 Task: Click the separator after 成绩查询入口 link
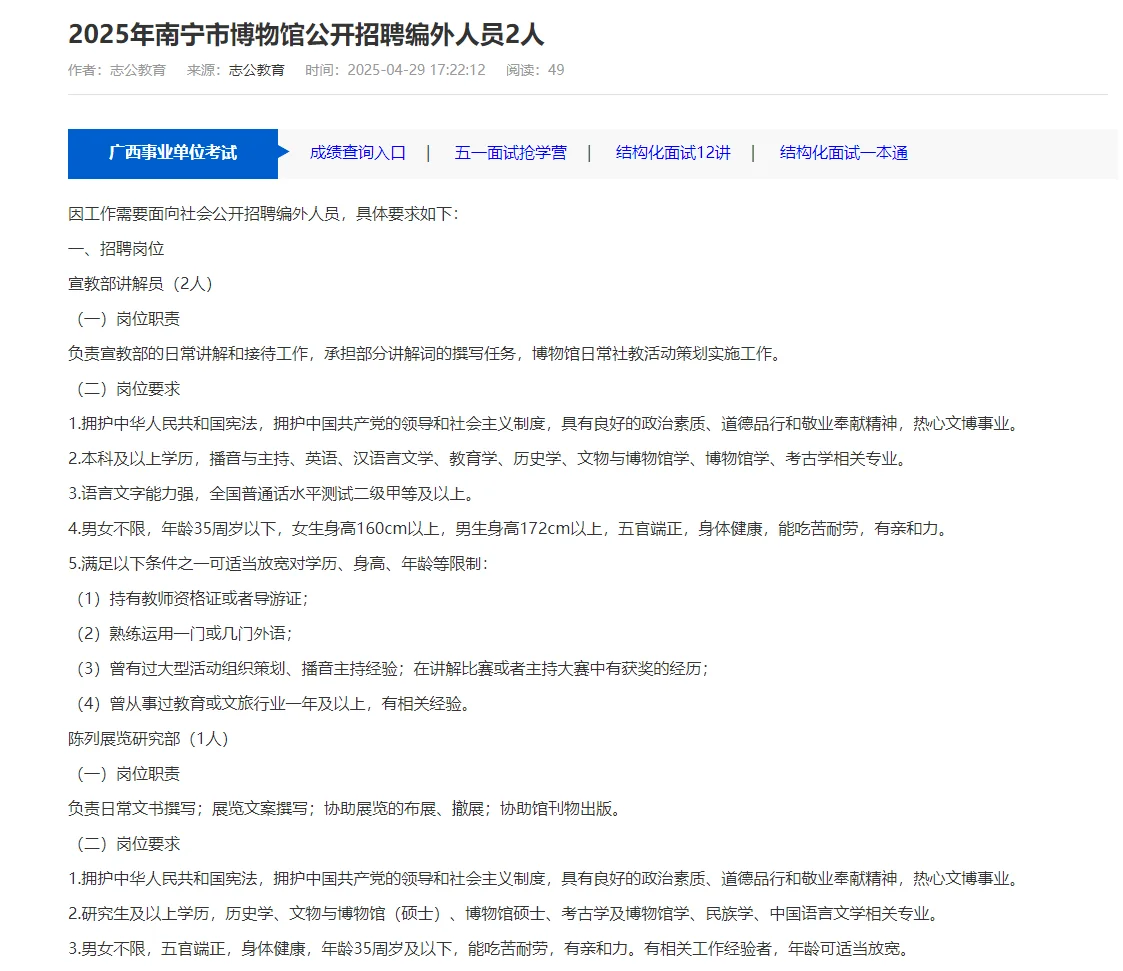430,153
